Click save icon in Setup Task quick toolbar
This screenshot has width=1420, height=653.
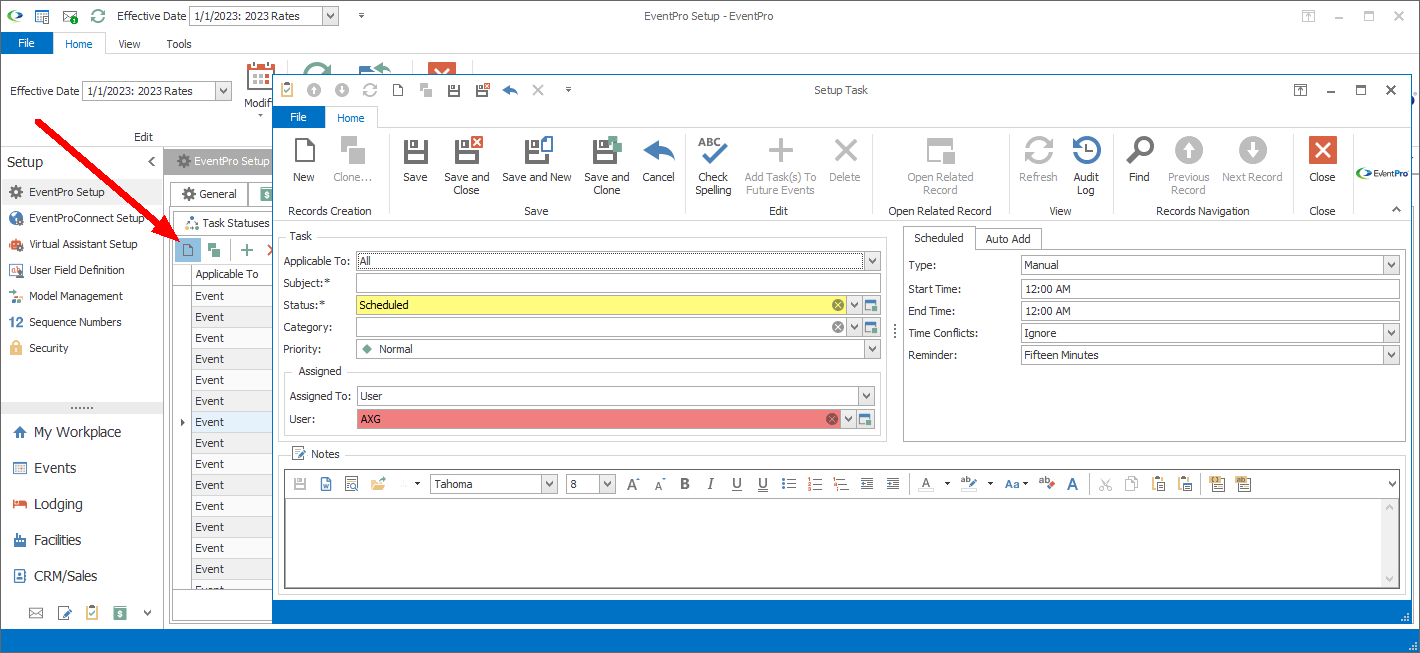click(x=454, y=90)
